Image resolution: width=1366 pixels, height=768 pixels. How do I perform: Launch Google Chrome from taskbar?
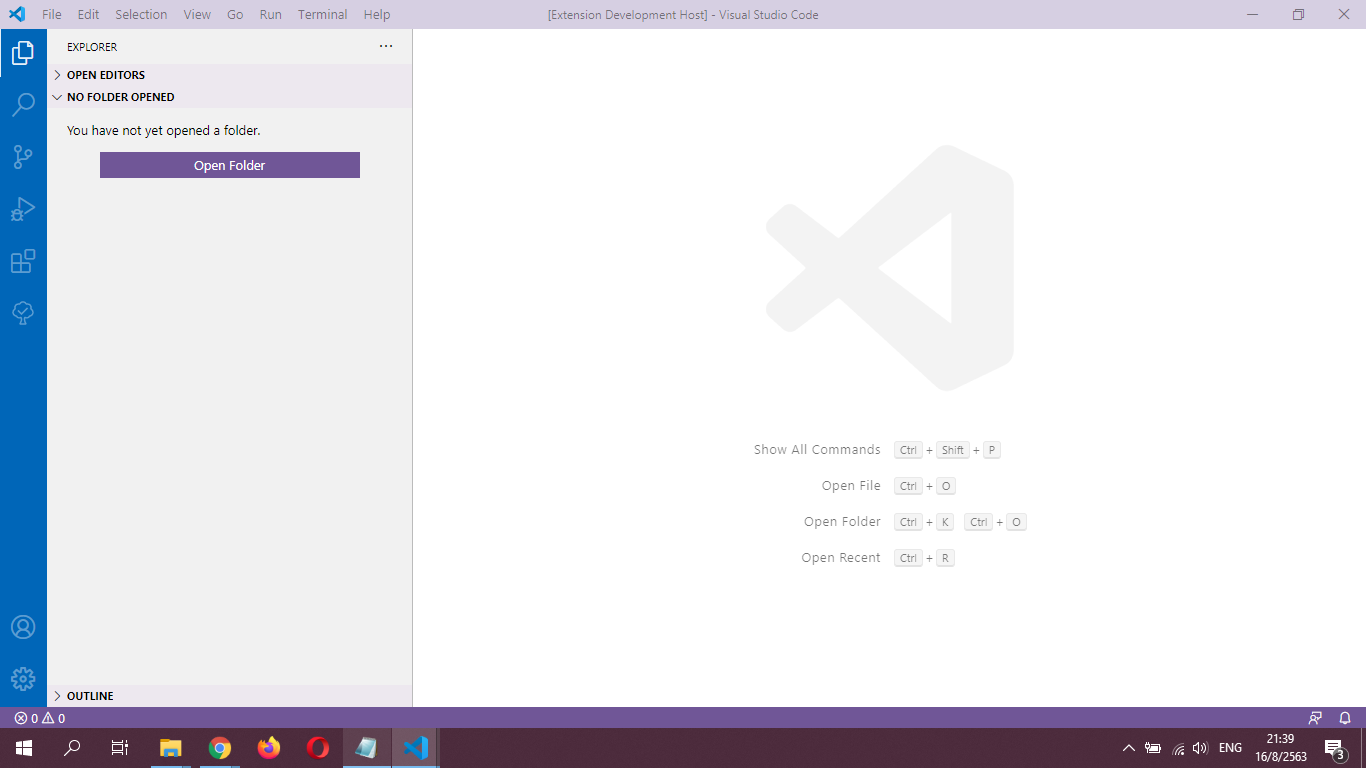[220, 748]
